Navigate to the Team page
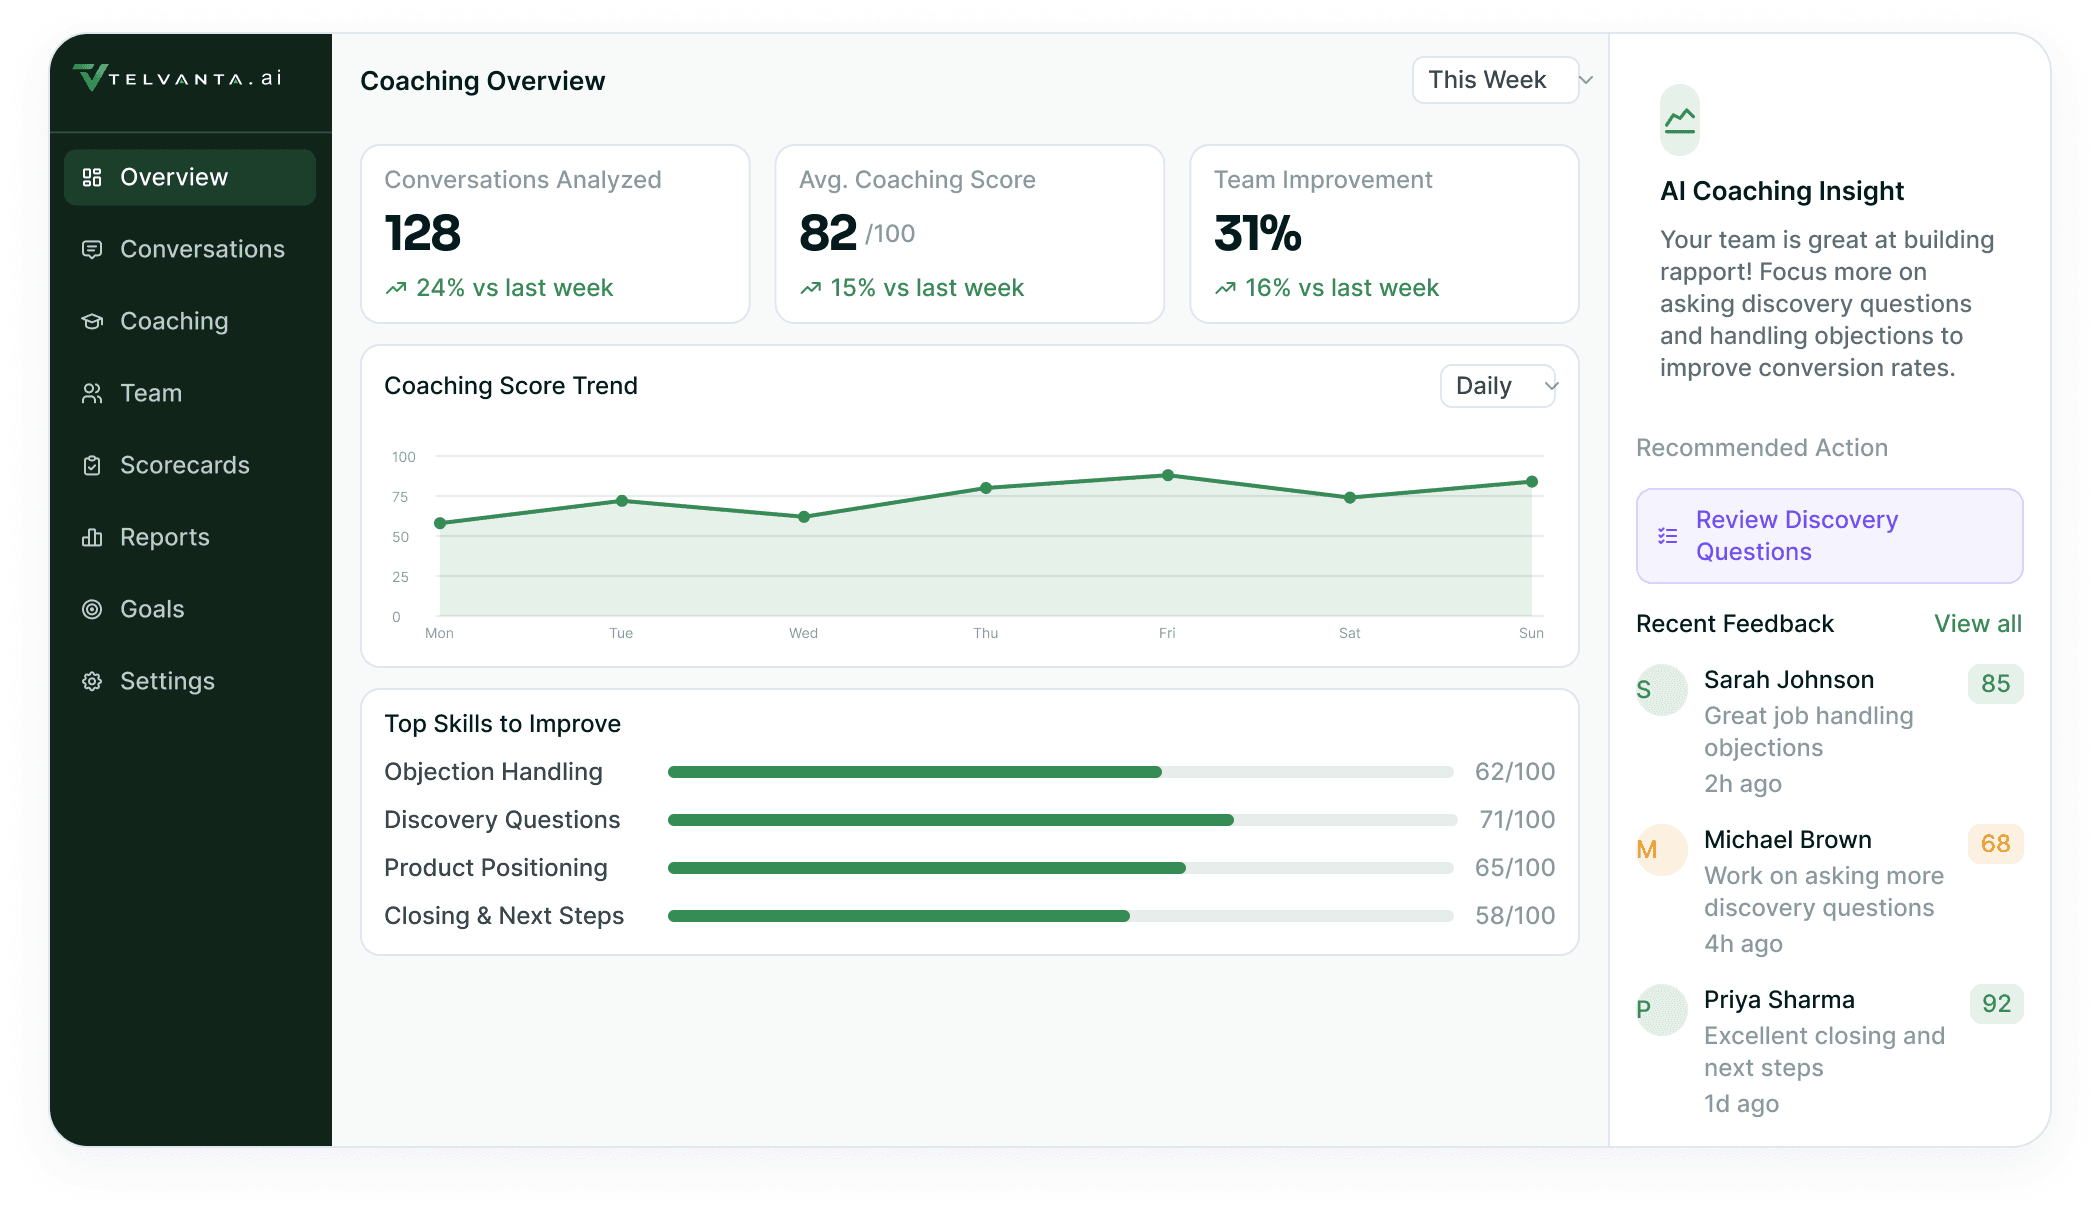The image size is (2100, 1212). point(190,393)
